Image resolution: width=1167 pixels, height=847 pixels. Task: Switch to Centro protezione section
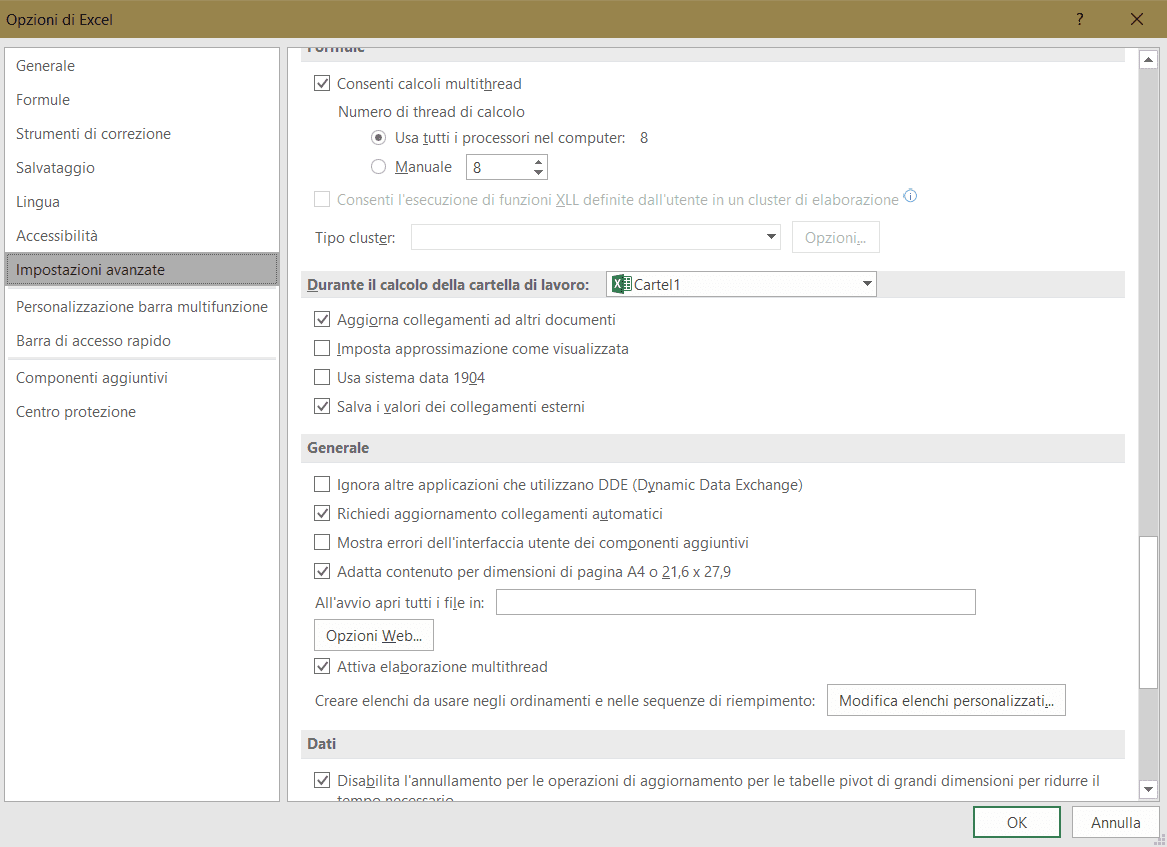tap(76, 412)
